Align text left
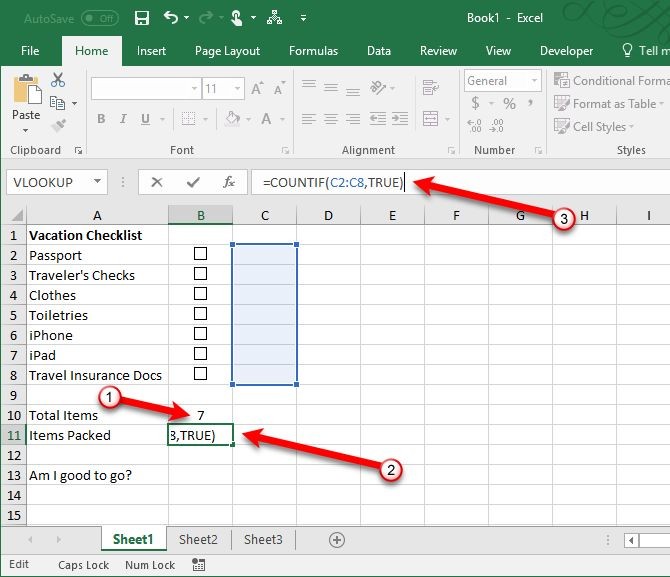Screen dimensions: 670x577 (309, 118)
